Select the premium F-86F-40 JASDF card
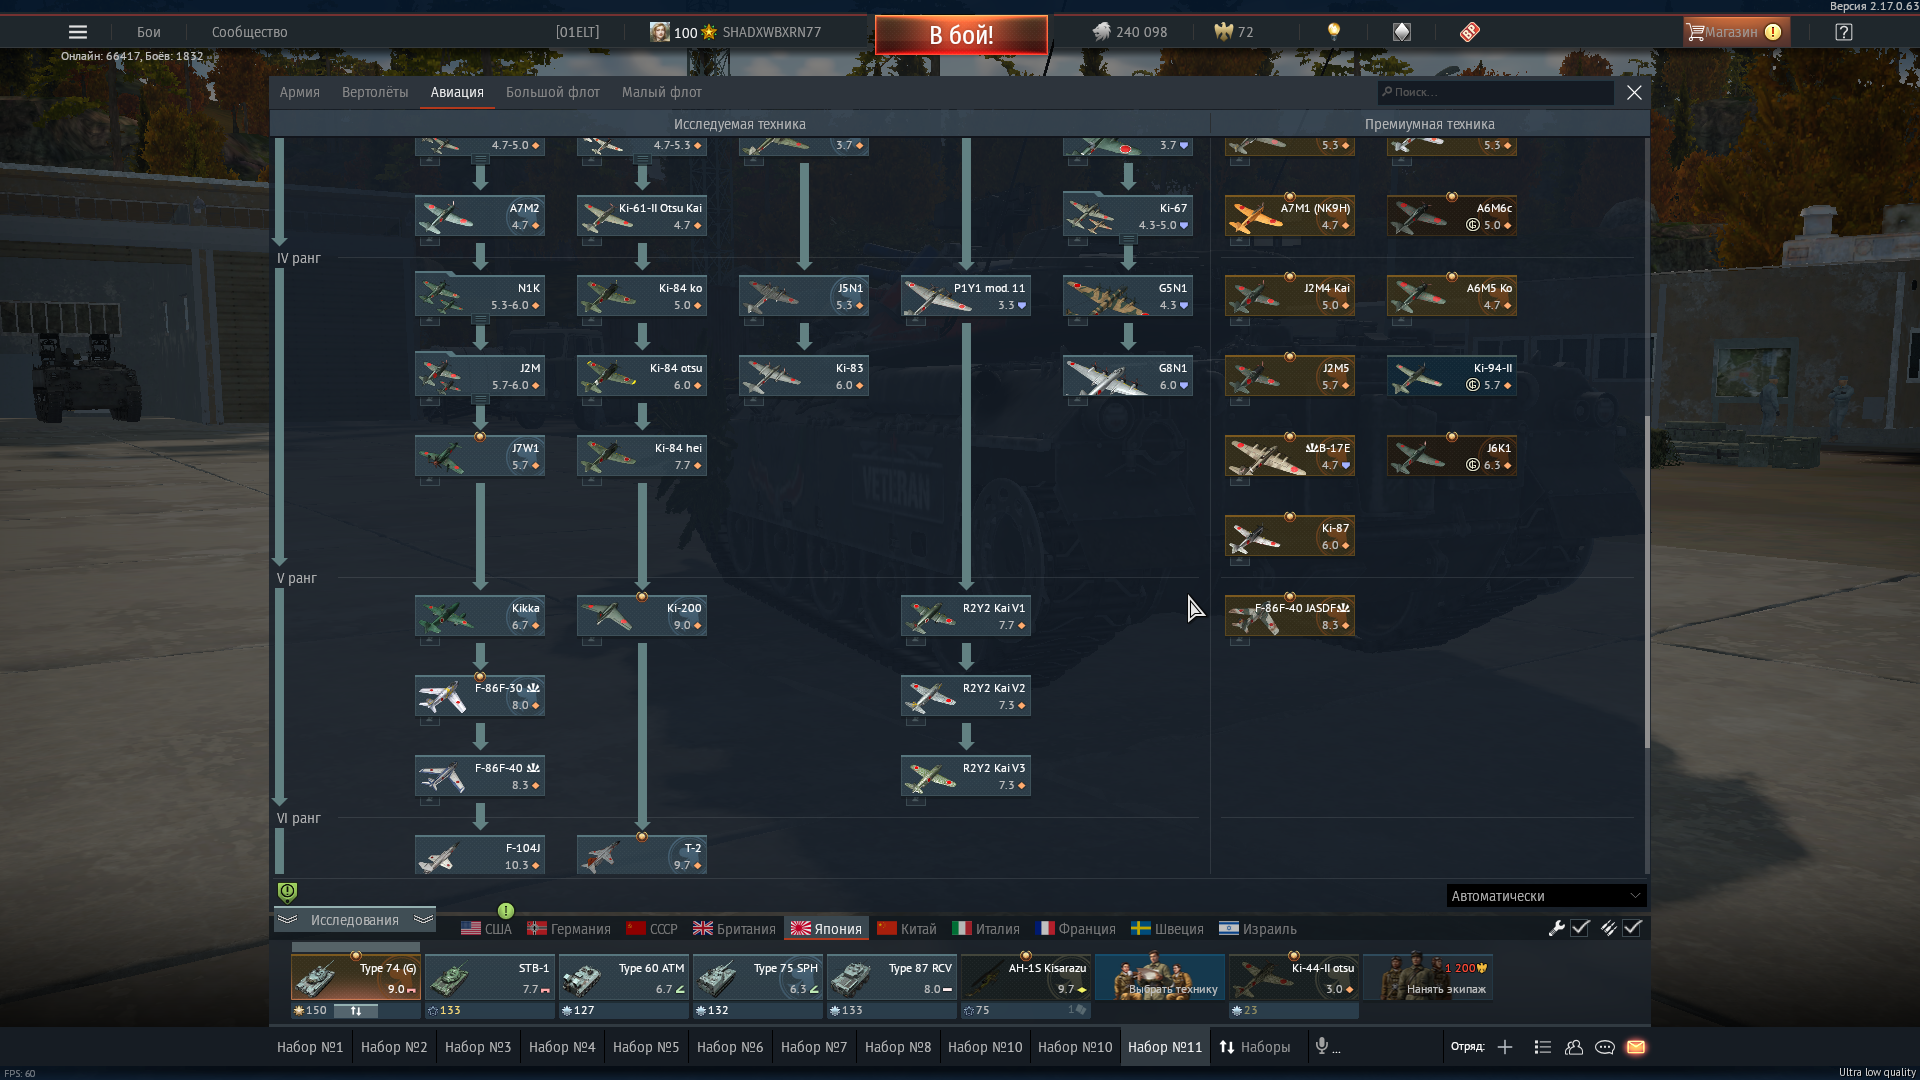1920x1080 pixels. coord(1290,616)
